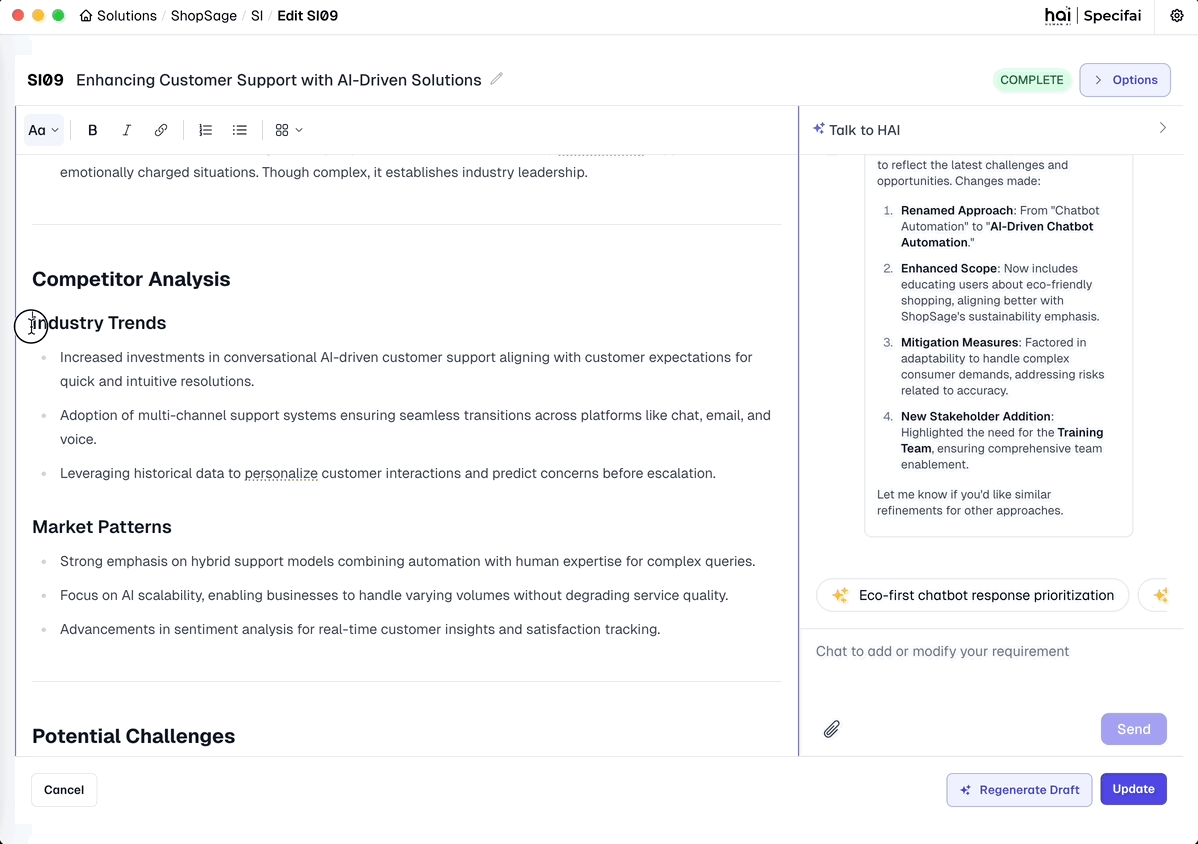Focus the chat requirement input field
1198x844 pixels.
(991, 666)
